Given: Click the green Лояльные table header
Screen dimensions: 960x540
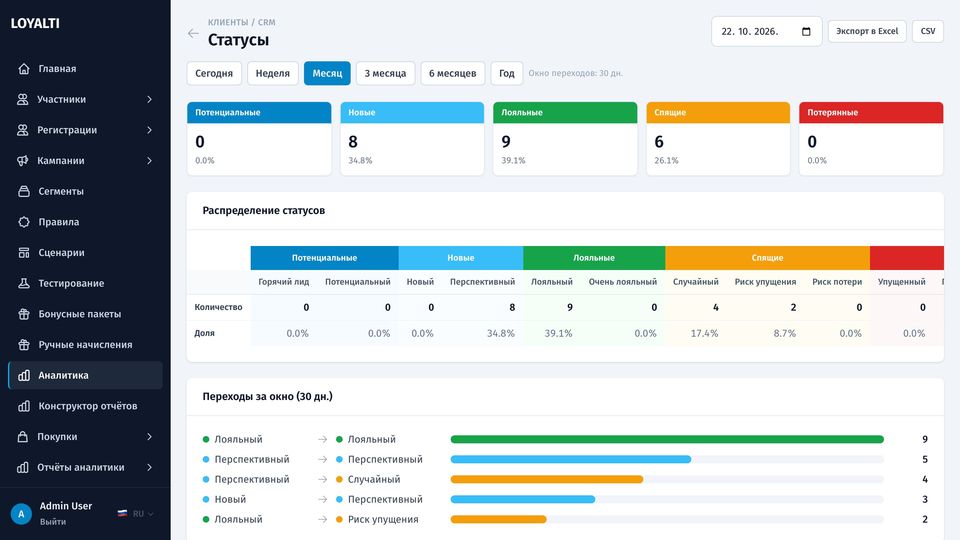Looking at the screenshot, I should coord(594,258).
